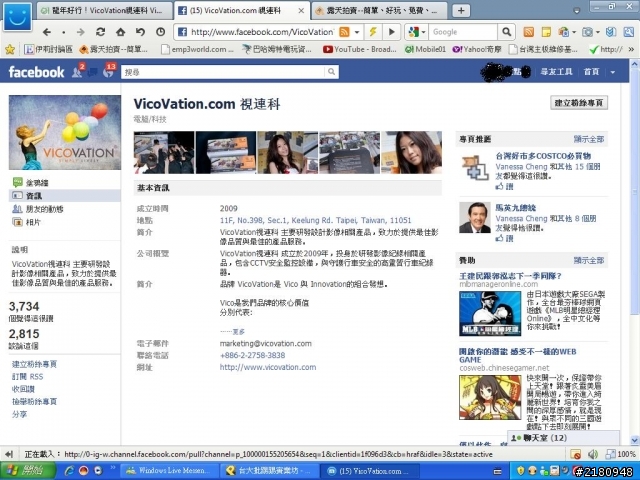Click inside the Facebook search field
This screenshot has height=480, width=640.
click(x=224, y=72)
